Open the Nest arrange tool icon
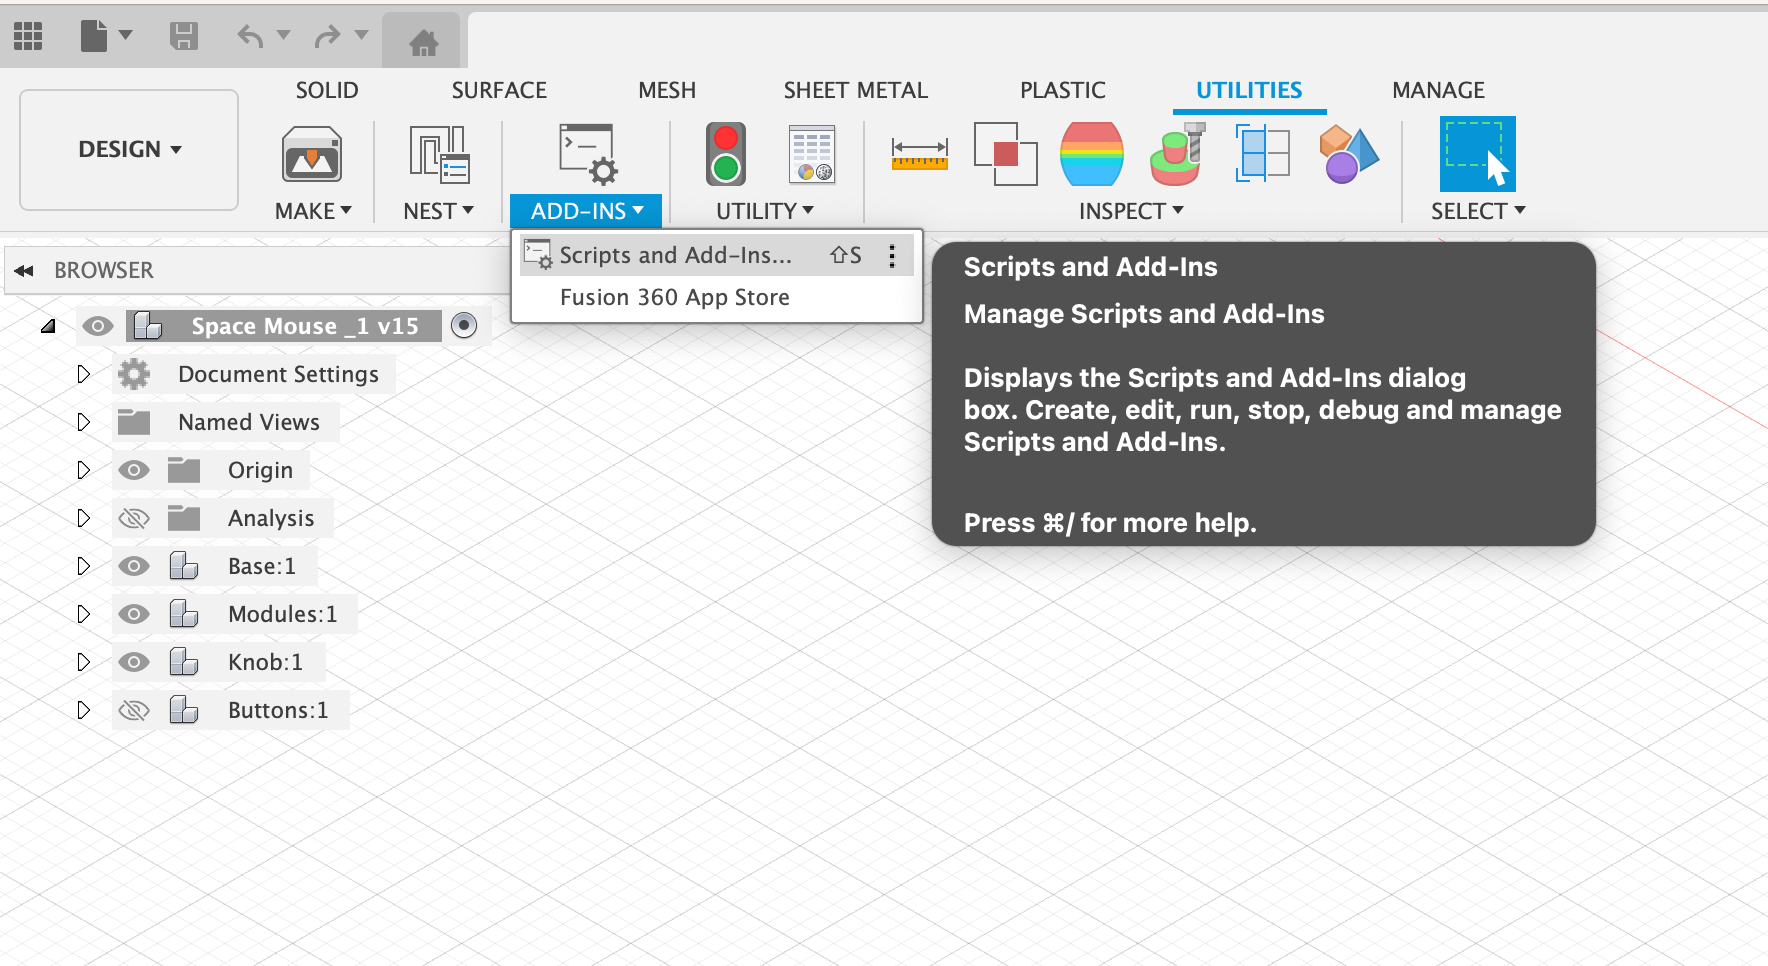 439,155
